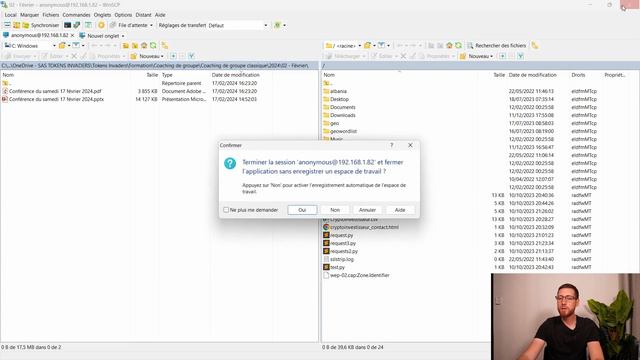Viewport: 640px width, 360px height.
Task: Open the Fichiers menu
Action: click(x=51, y=15)
